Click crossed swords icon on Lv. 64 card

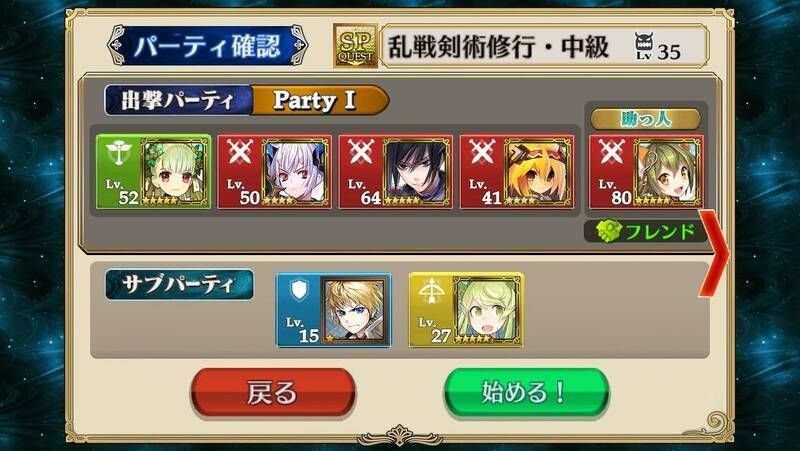(361, 152)
